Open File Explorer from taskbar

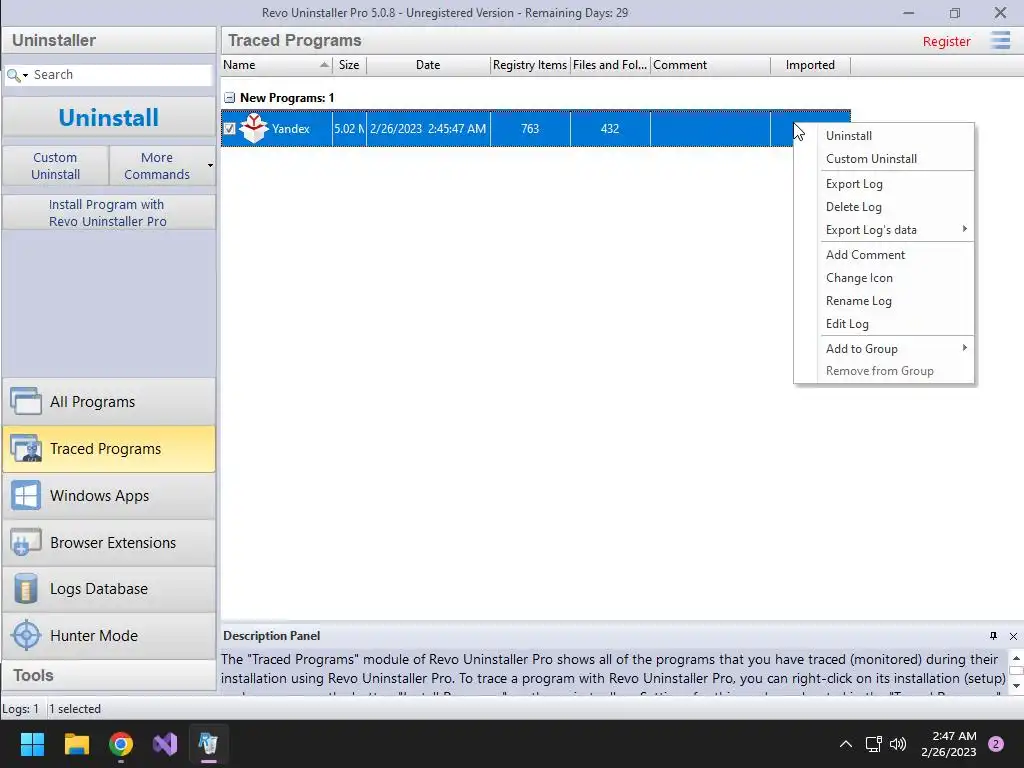[76, 744]
